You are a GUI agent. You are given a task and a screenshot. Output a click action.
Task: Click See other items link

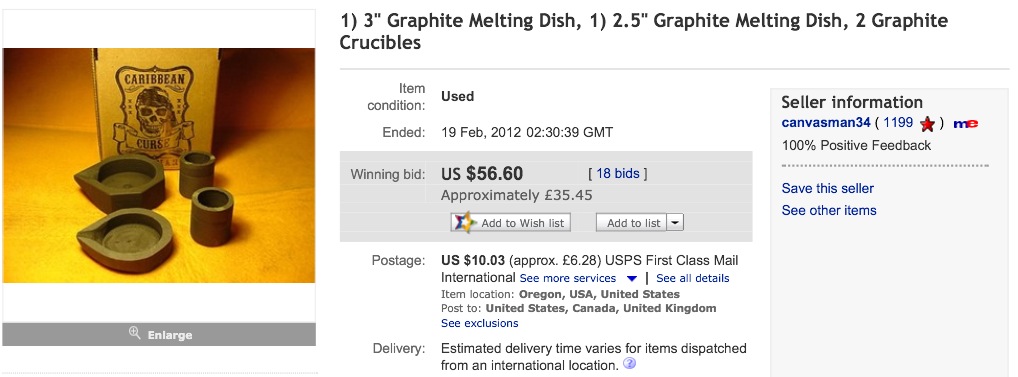click(829, 210)
